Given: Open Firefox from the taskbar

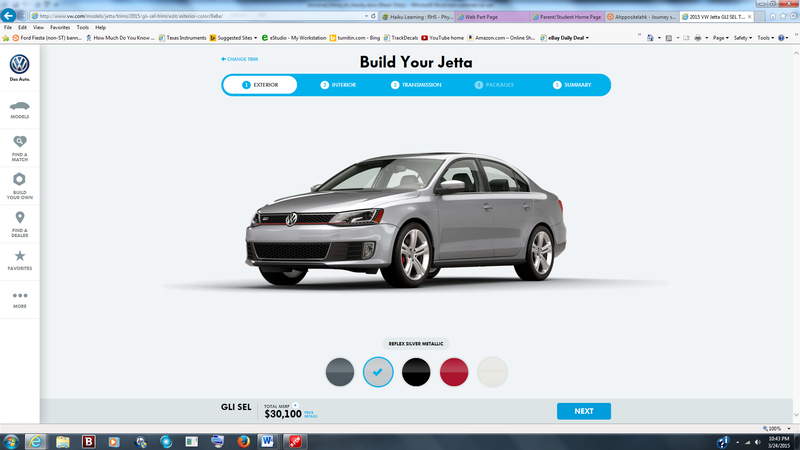Looking at the screenshot, I should (243, 441).
